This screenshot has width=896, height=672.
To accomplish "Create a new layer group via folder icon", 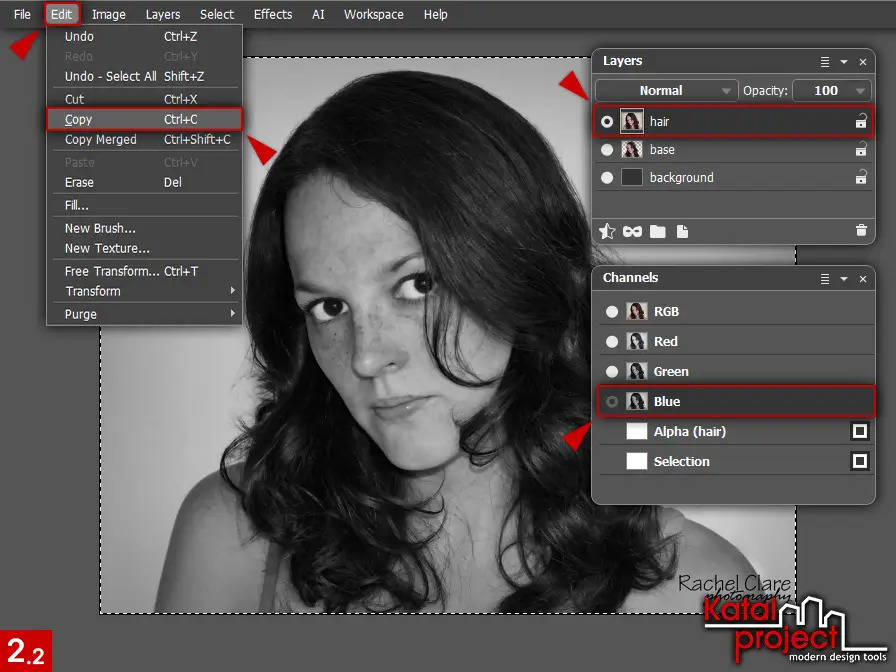I will click(656, 231).
